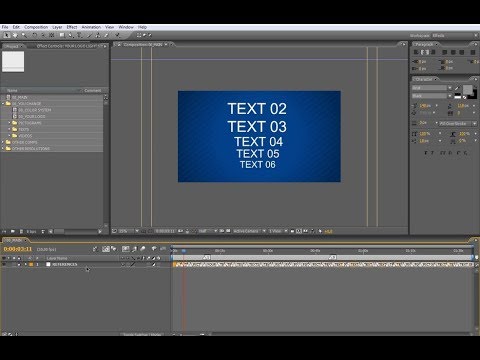Hide the REFERENCES layer video eye
This screenshot has height=360, width=480.
point(4,264)
